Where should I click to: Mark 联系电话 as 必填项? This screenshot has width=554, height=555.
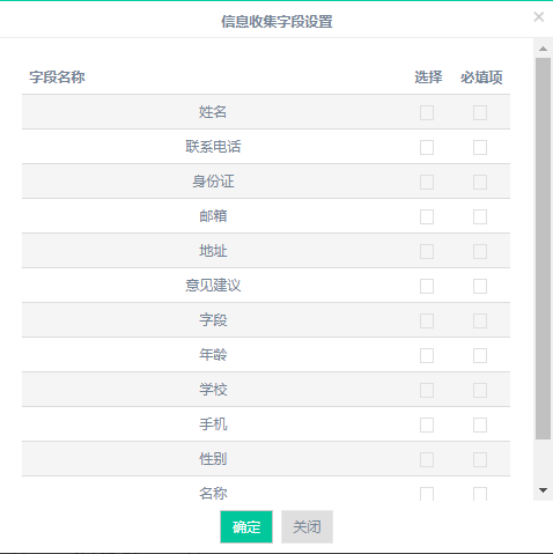(x=480, y=147)
